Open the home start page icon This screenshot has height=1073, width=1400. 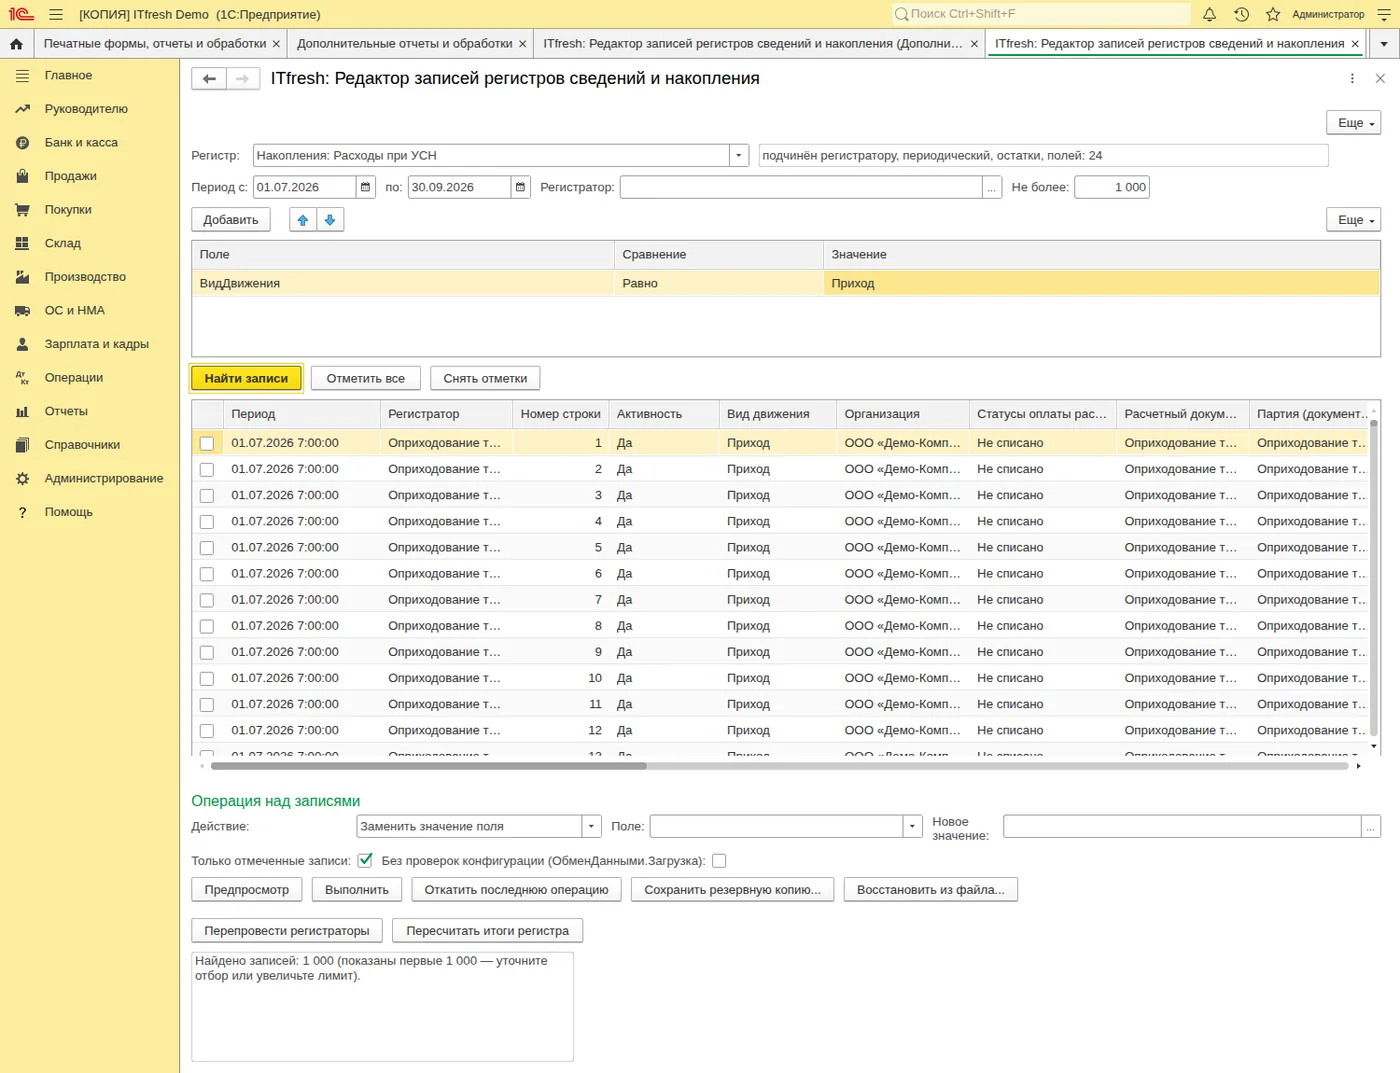(16, 44)
